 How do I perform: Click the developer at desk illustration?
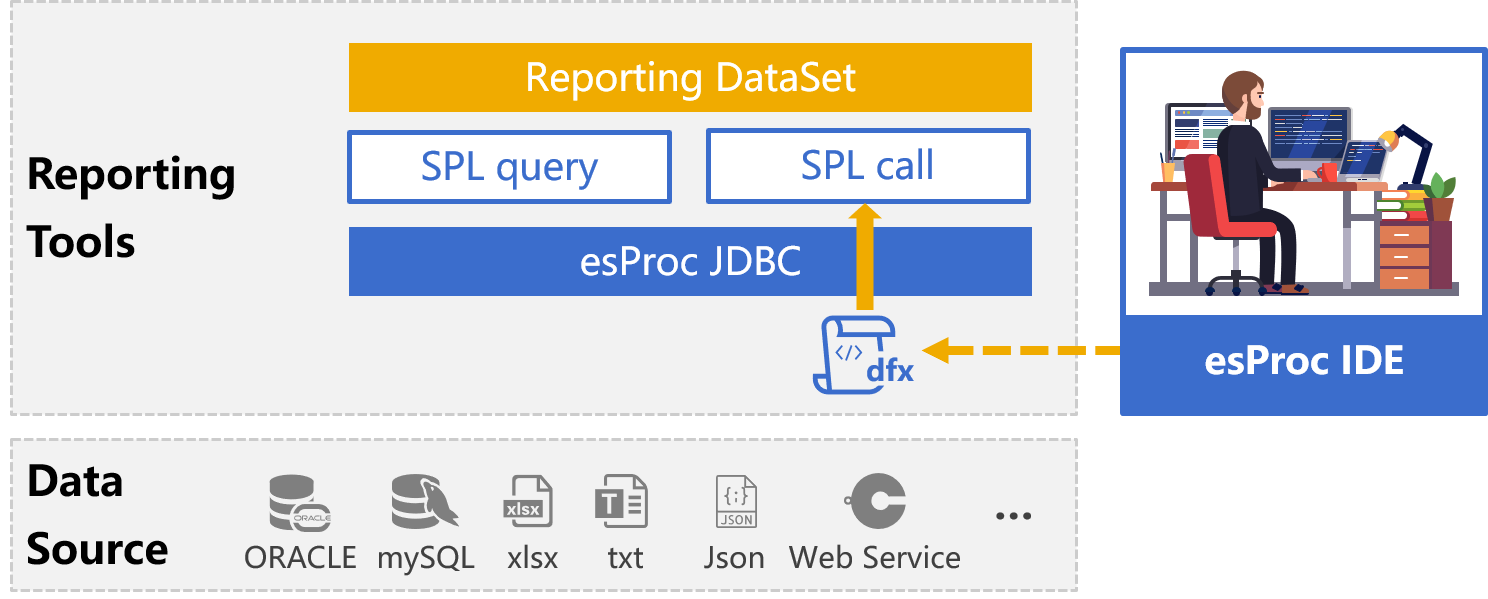[1304, 183]
